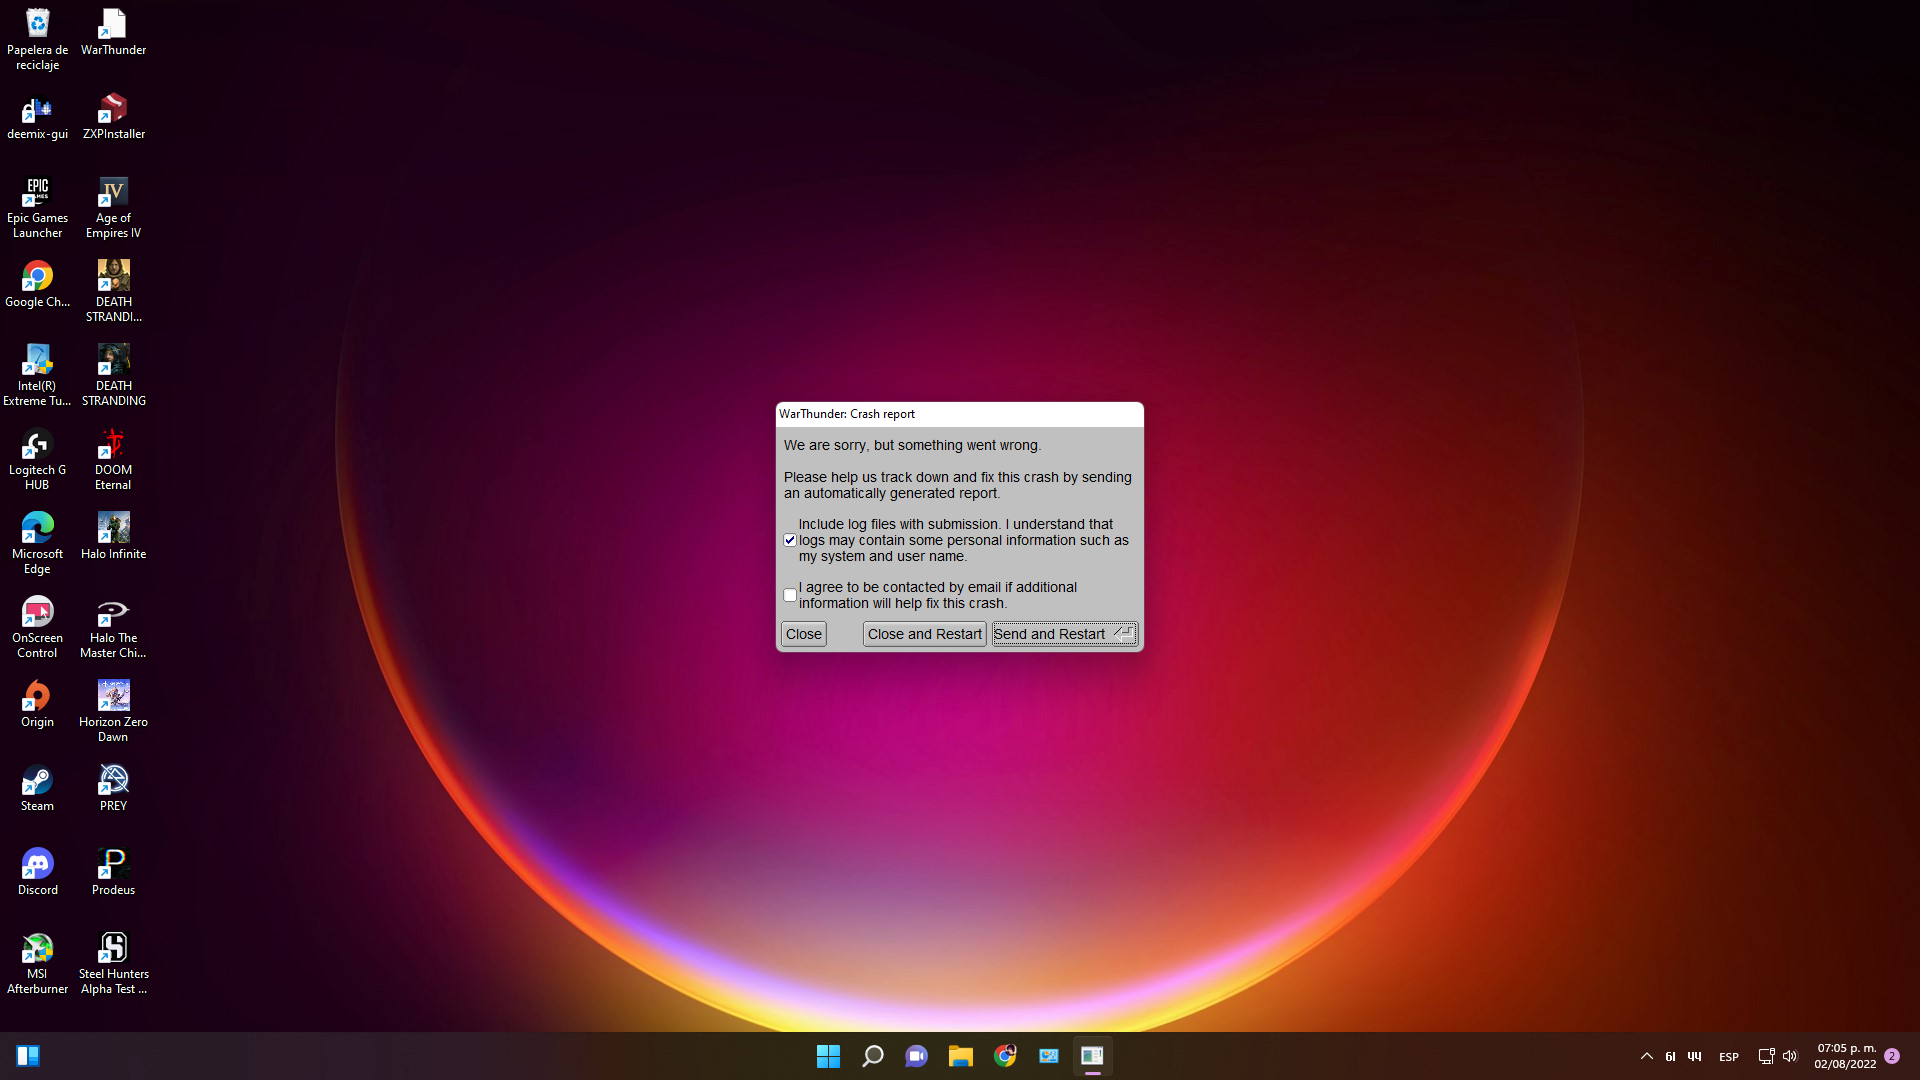The height and width of the screenshot is (1080, 1920).
Task: Click the Send and Restart button
Action: tap(1065, 634)
